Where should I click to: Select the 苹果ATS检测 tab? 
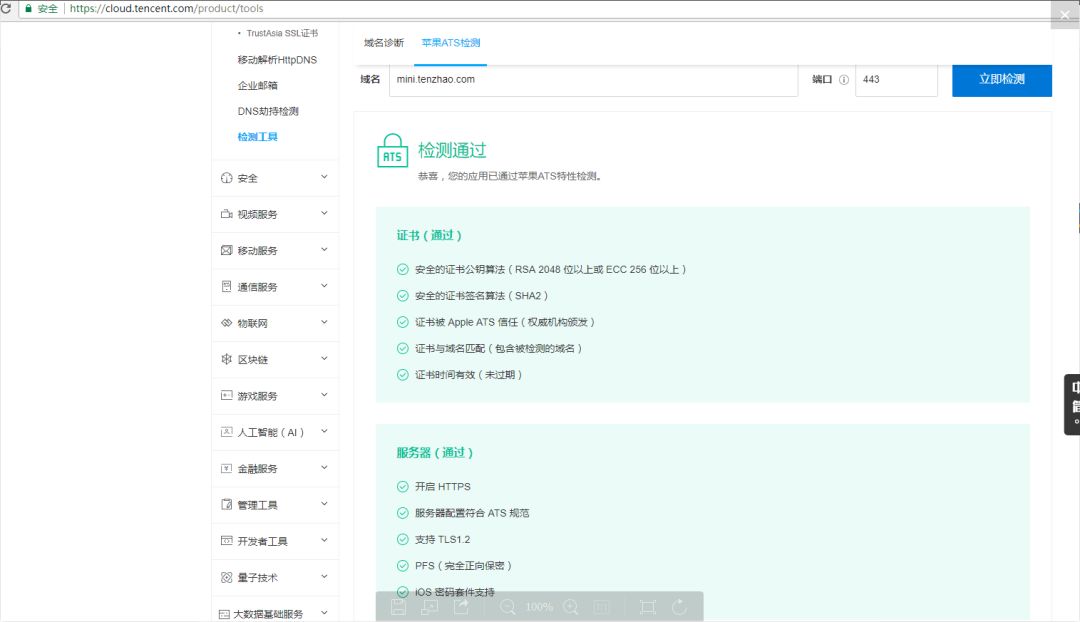tap(450, 43)
